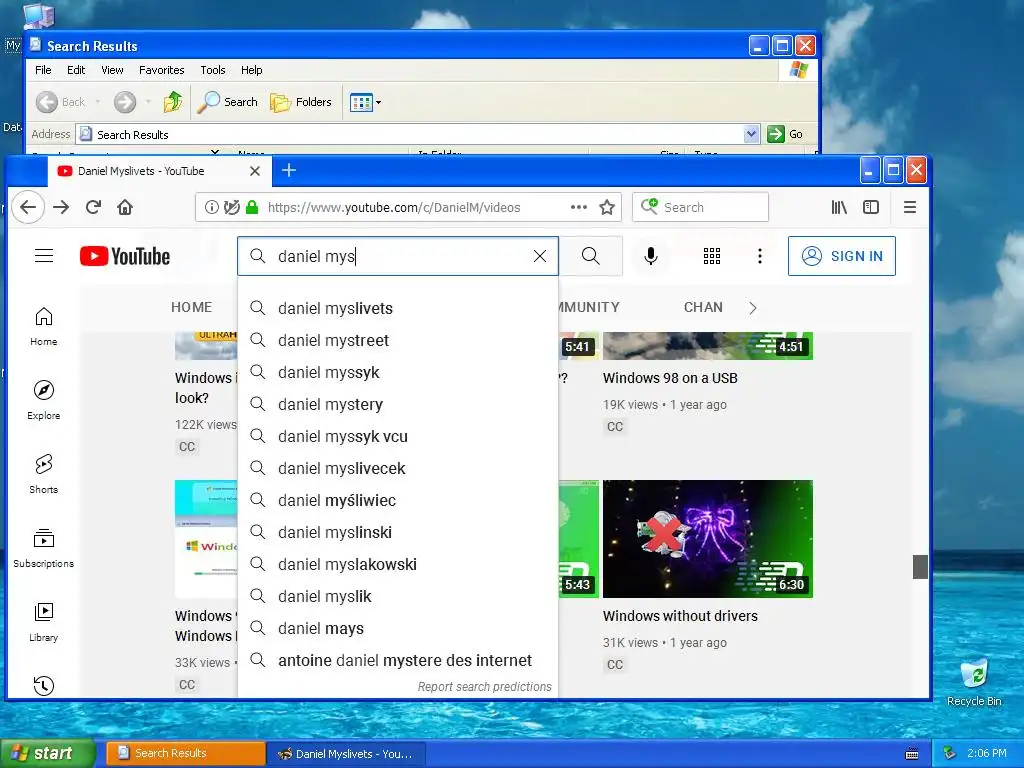
Task: Select suggestion daniel myslivets
Action: pos(398,308)
